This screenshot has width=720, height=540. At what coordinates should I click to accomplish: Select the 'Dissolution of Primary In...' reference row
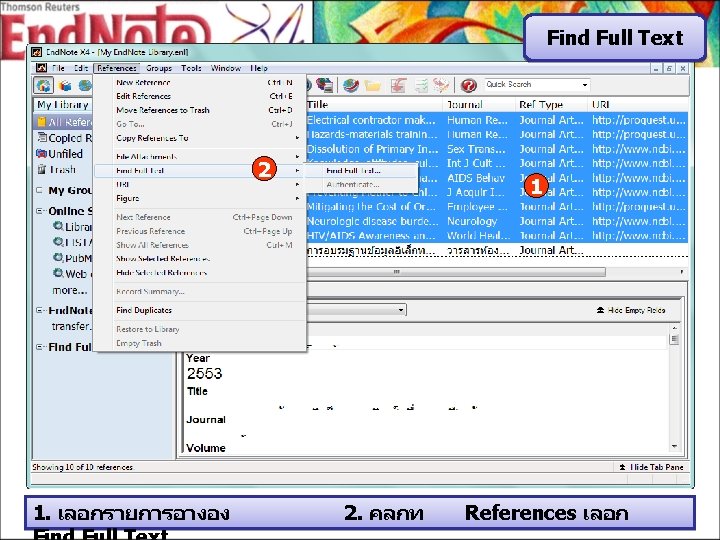pyautogui.click(x=497, y=149)
